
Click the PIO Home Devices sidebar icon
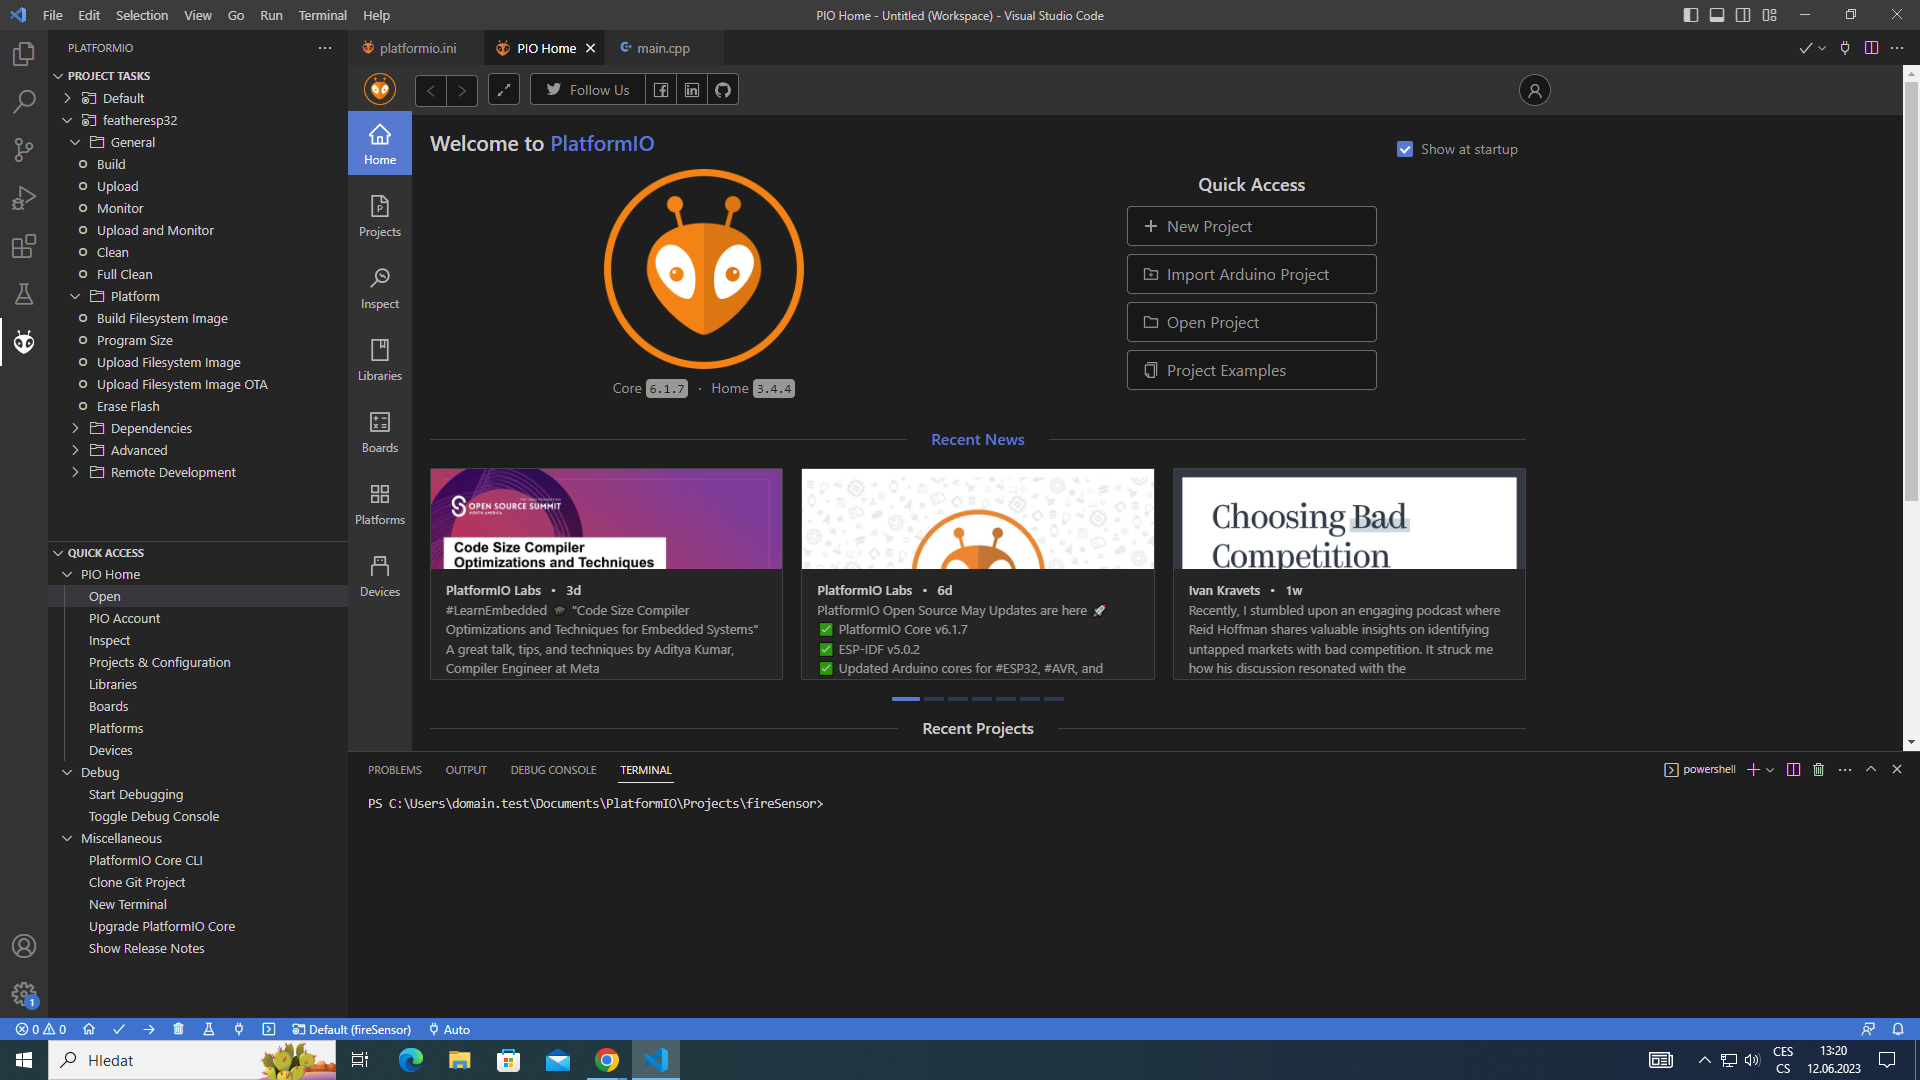(380, 576)
